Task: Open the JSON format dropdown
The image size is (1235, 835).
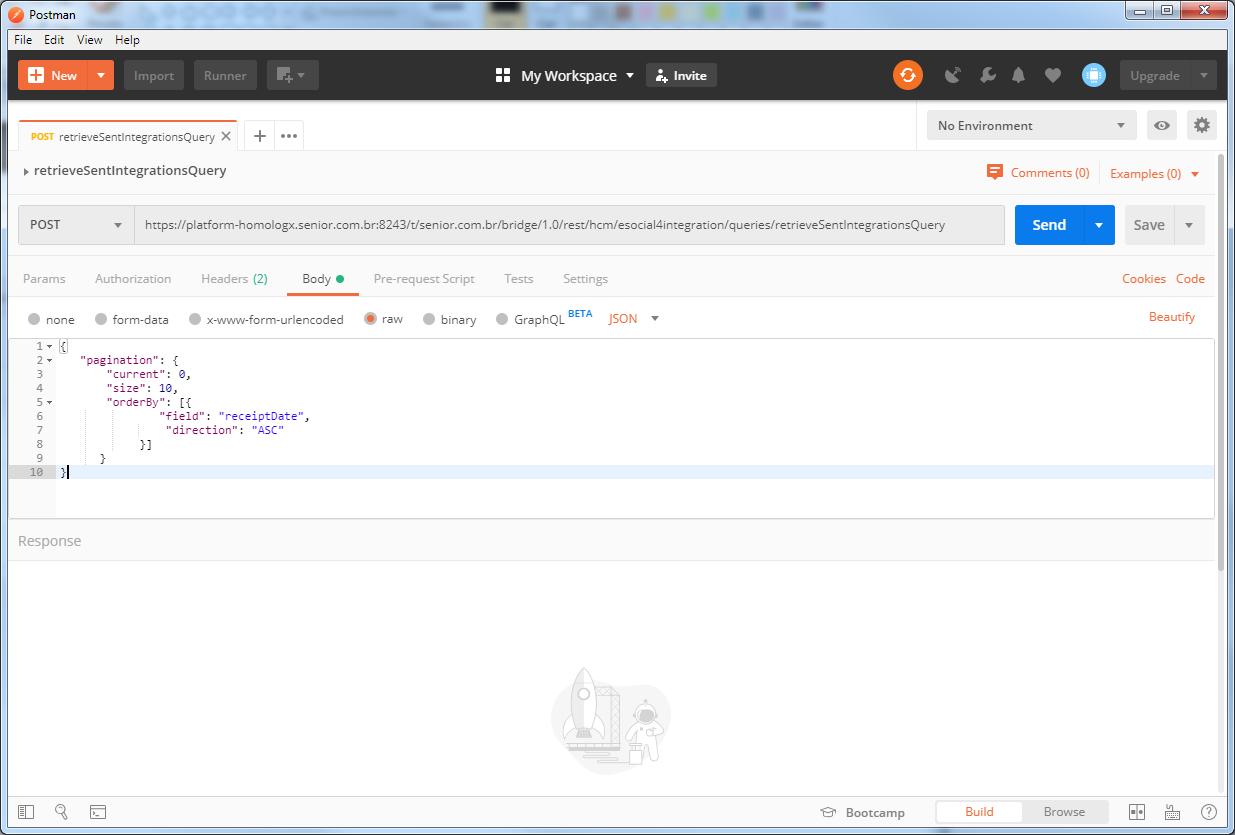Action: pos(634,319)
